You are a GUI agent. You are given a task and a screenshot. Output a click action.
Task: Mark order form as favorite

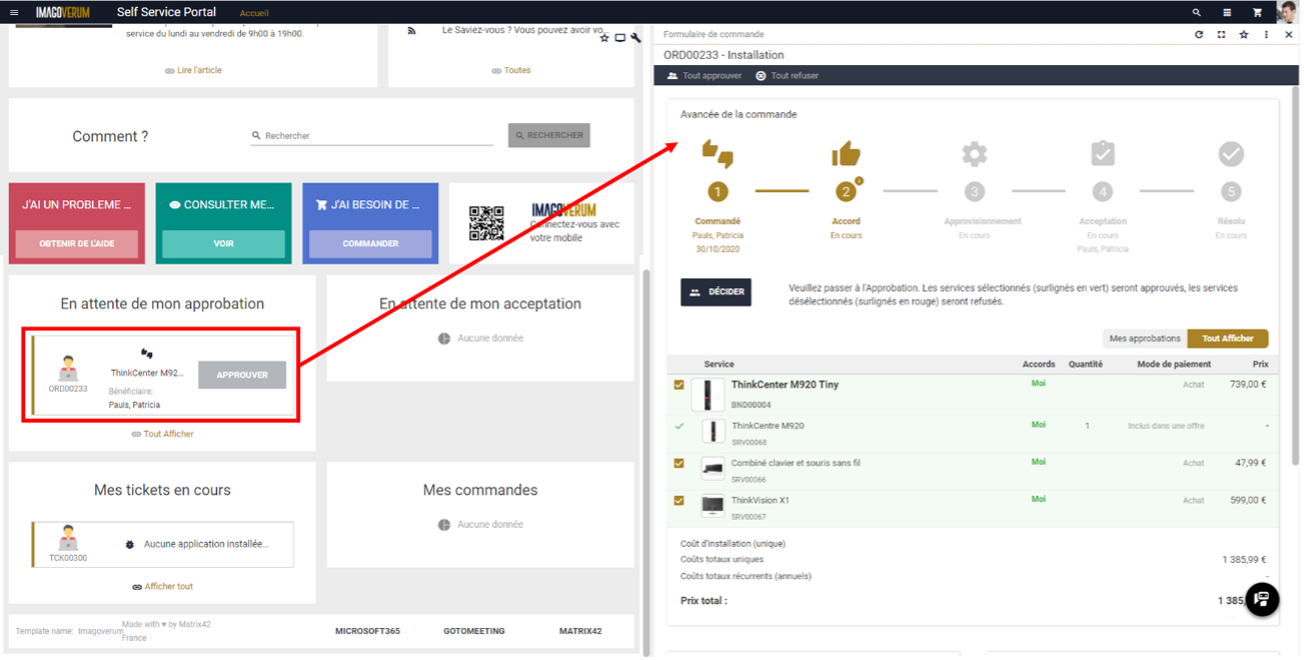[x=1244, y=34]
